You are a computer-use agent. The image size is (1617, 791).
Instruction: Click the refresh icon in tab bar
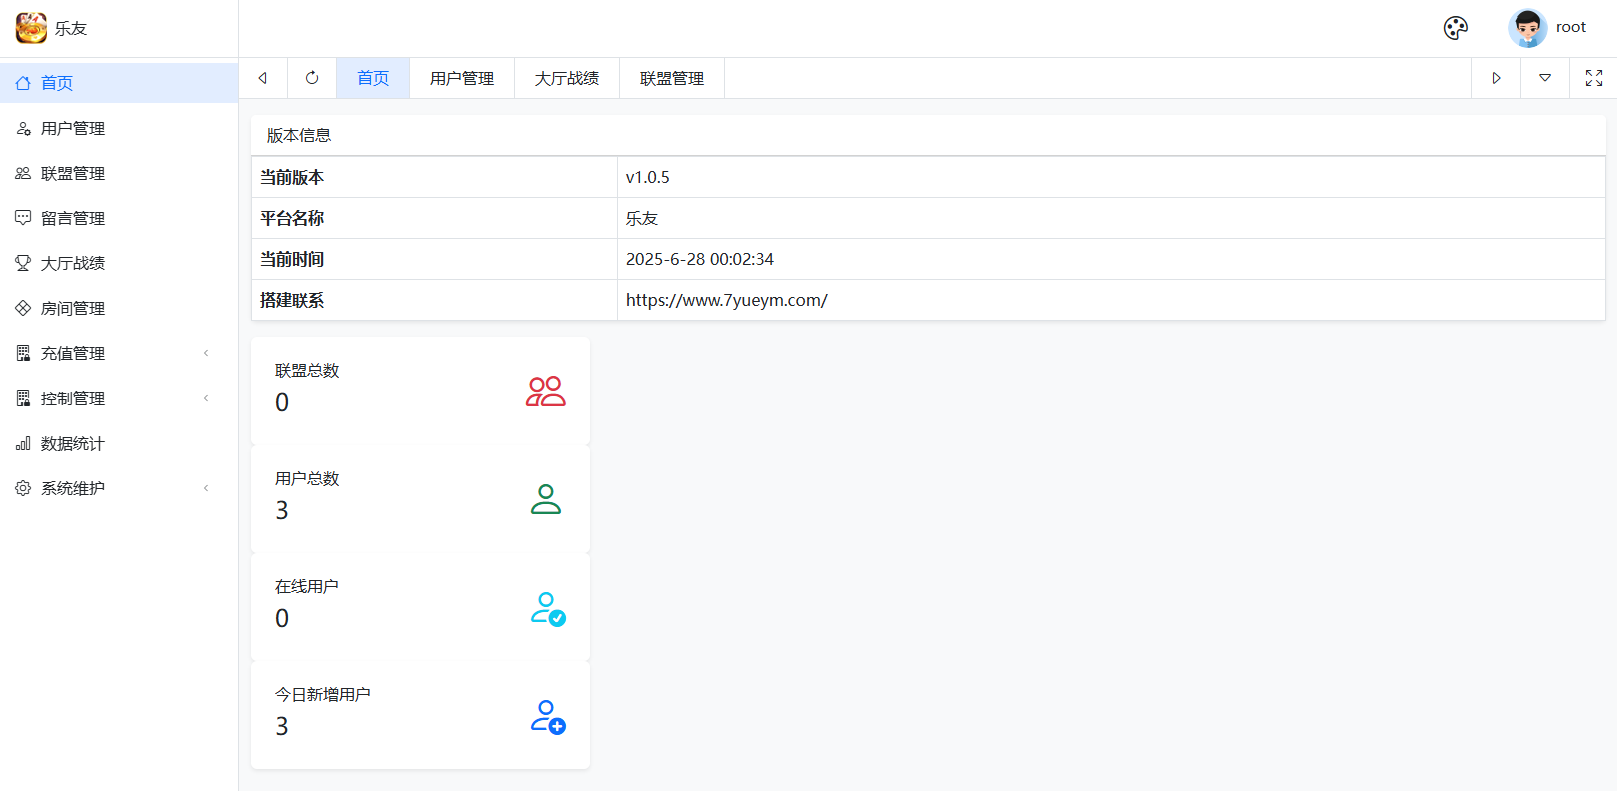click(x=312, y=78)
